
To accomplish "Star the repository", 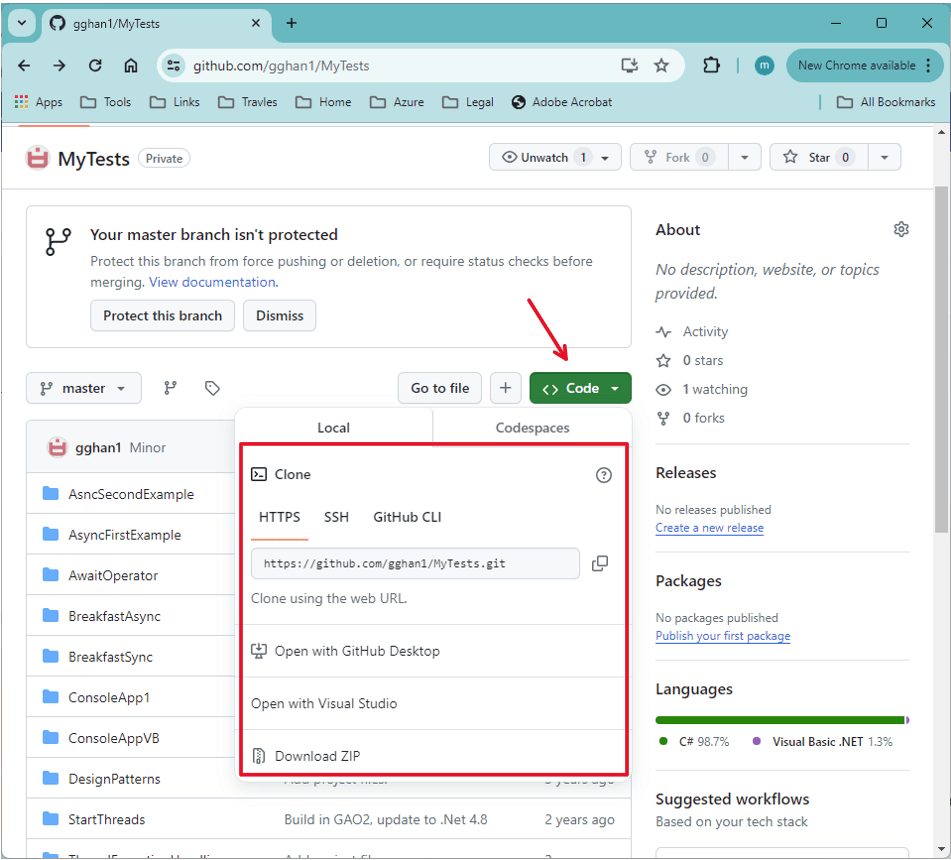I will click(x=819, y=158).
